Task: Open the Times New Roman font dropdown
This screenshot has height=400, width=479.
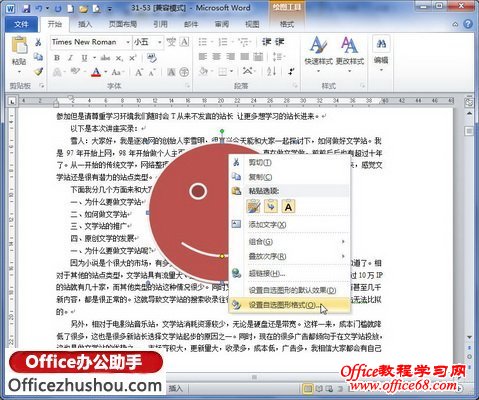Action: click(x=128, y=42)
